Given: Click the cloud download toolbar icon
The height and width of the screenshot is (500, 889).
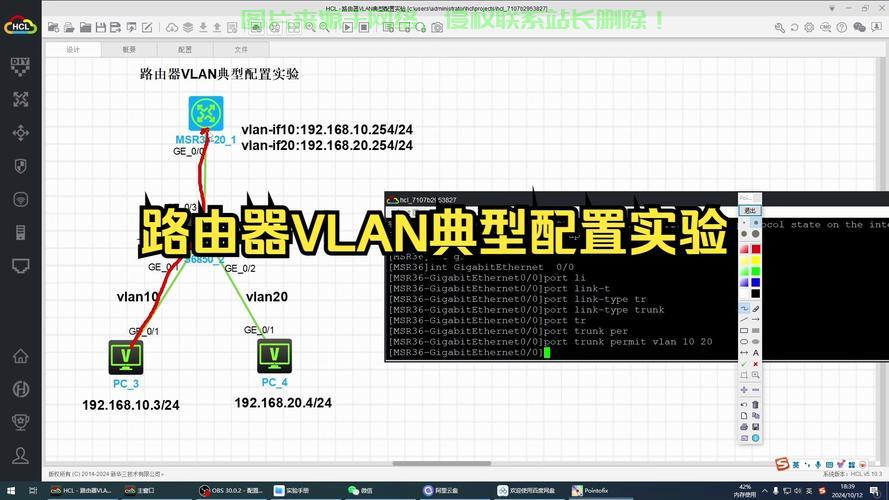Looking at the screenshot, I should [172, 27].
